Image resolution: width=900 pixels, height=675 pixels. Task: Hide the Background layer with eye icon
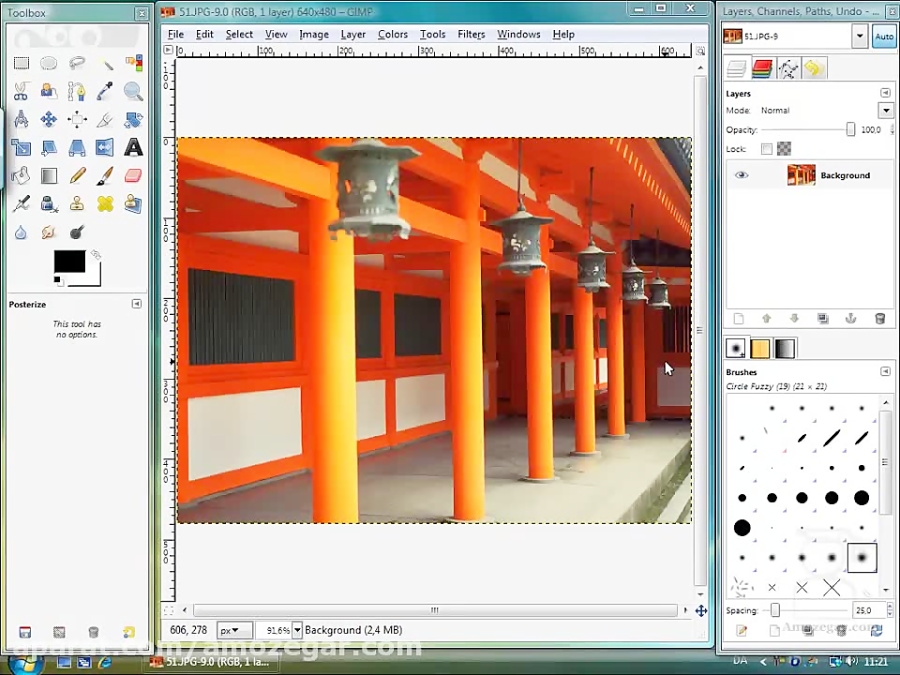point(741,175)
